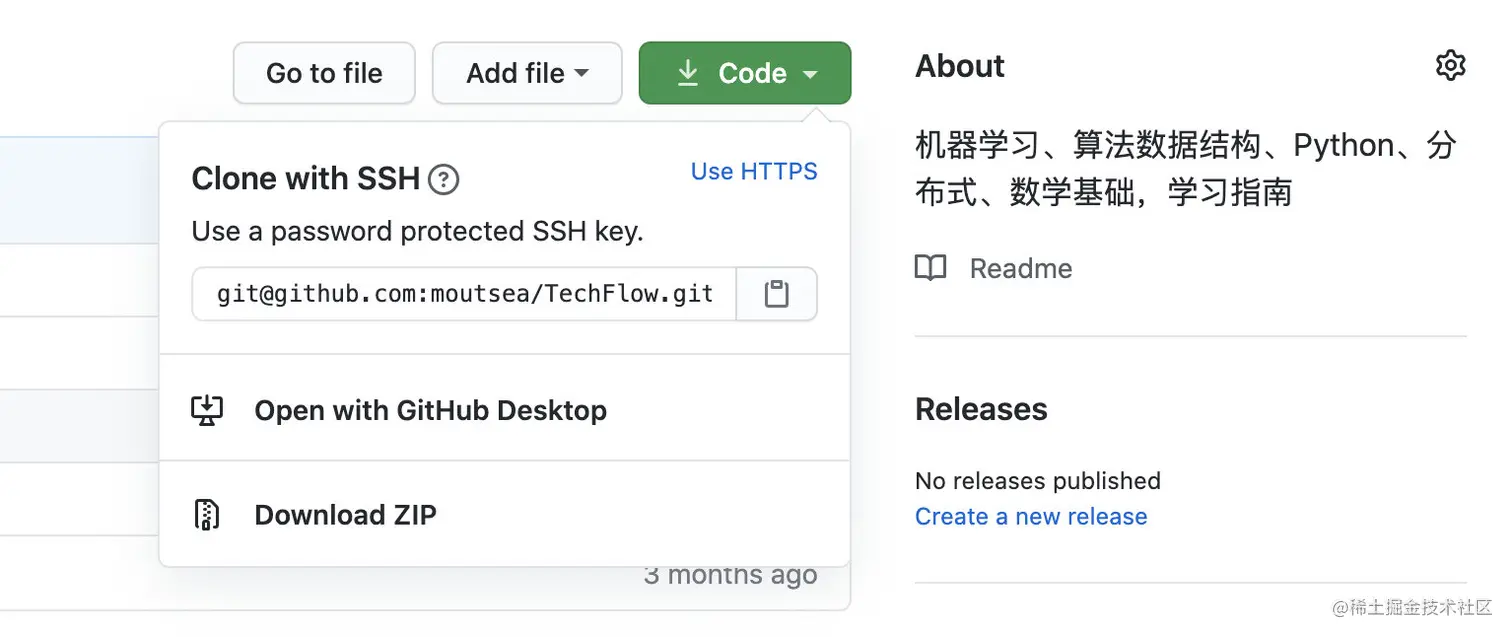The height and width of the screenshot is (637, 1512).
Task: Click Create a new release
Action: pyautogui.click(x=1031, y=517)
